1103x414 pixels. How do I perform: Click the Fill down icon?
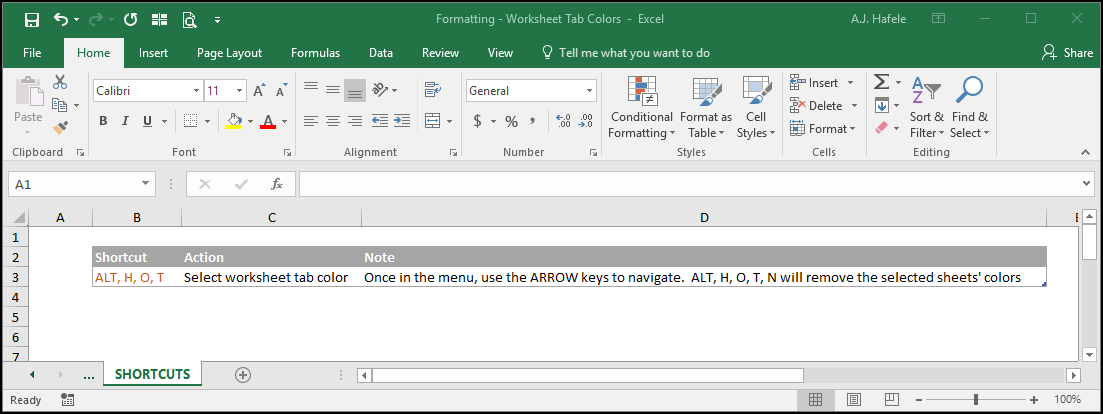pyautogui.click(x=881, y=105)
